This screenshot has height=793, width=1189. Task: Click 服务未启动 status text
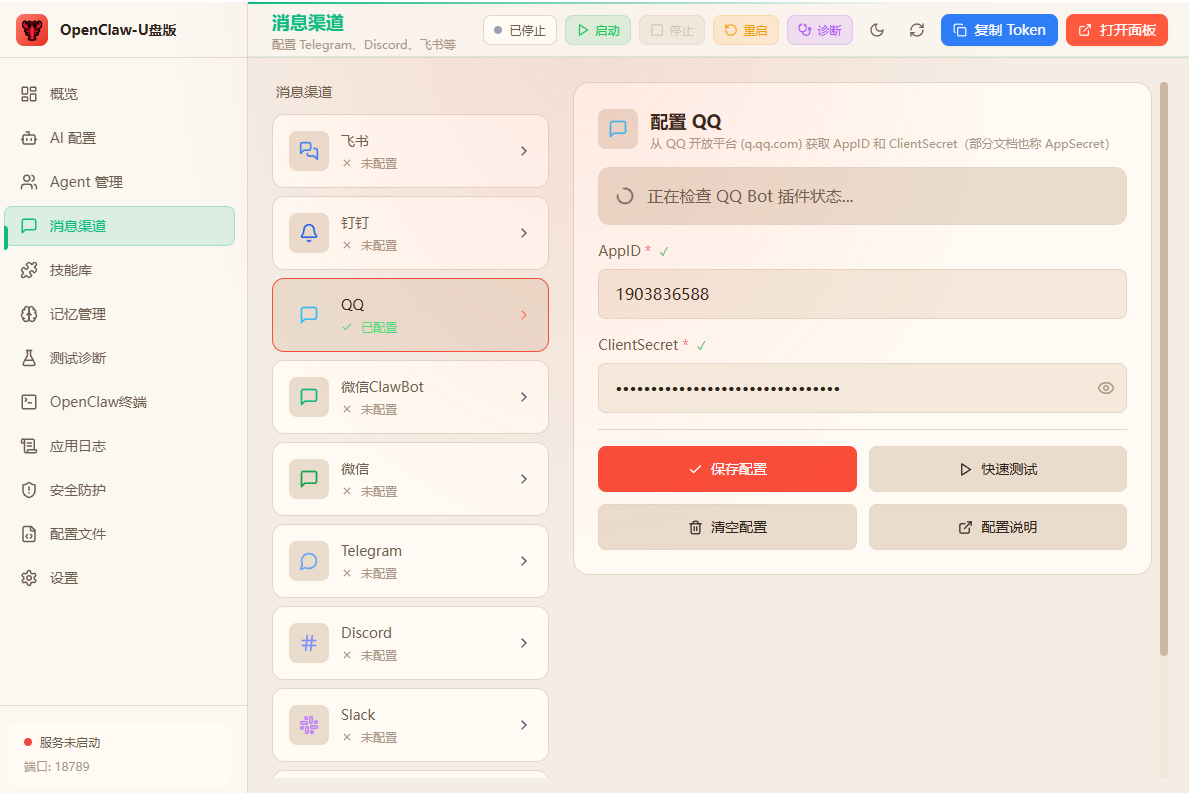[70, 743]
